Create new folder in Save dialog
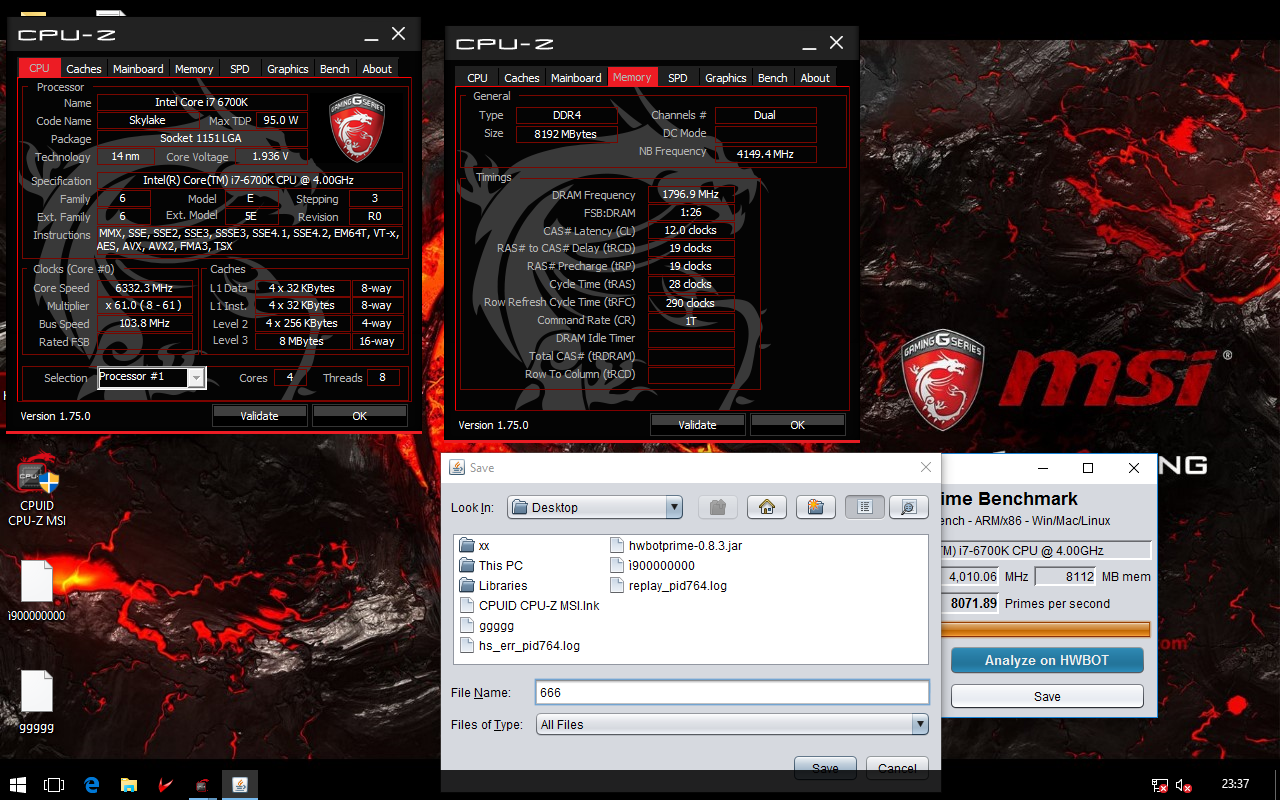This screenshot has height=800, width=1280. coord(815,507)
